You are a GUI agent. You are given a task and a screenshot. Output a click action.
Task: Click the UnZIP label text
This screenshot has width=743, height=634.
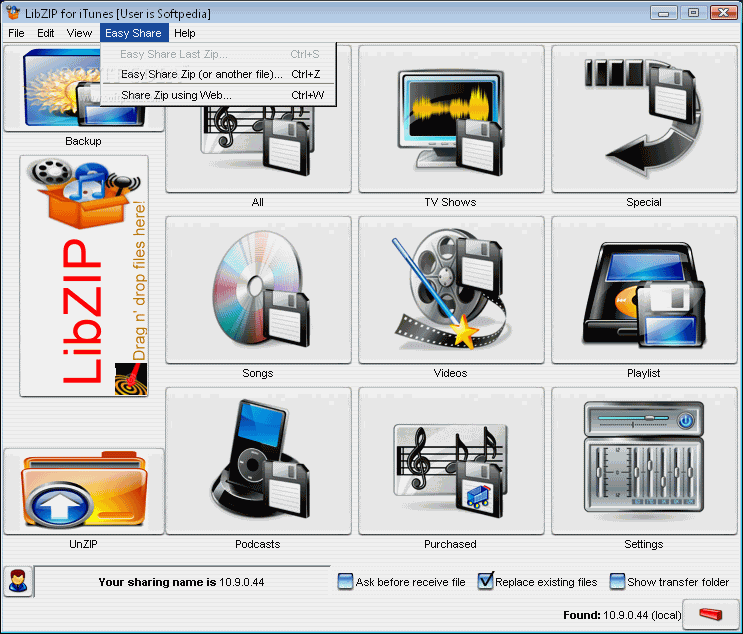(83, 544)
